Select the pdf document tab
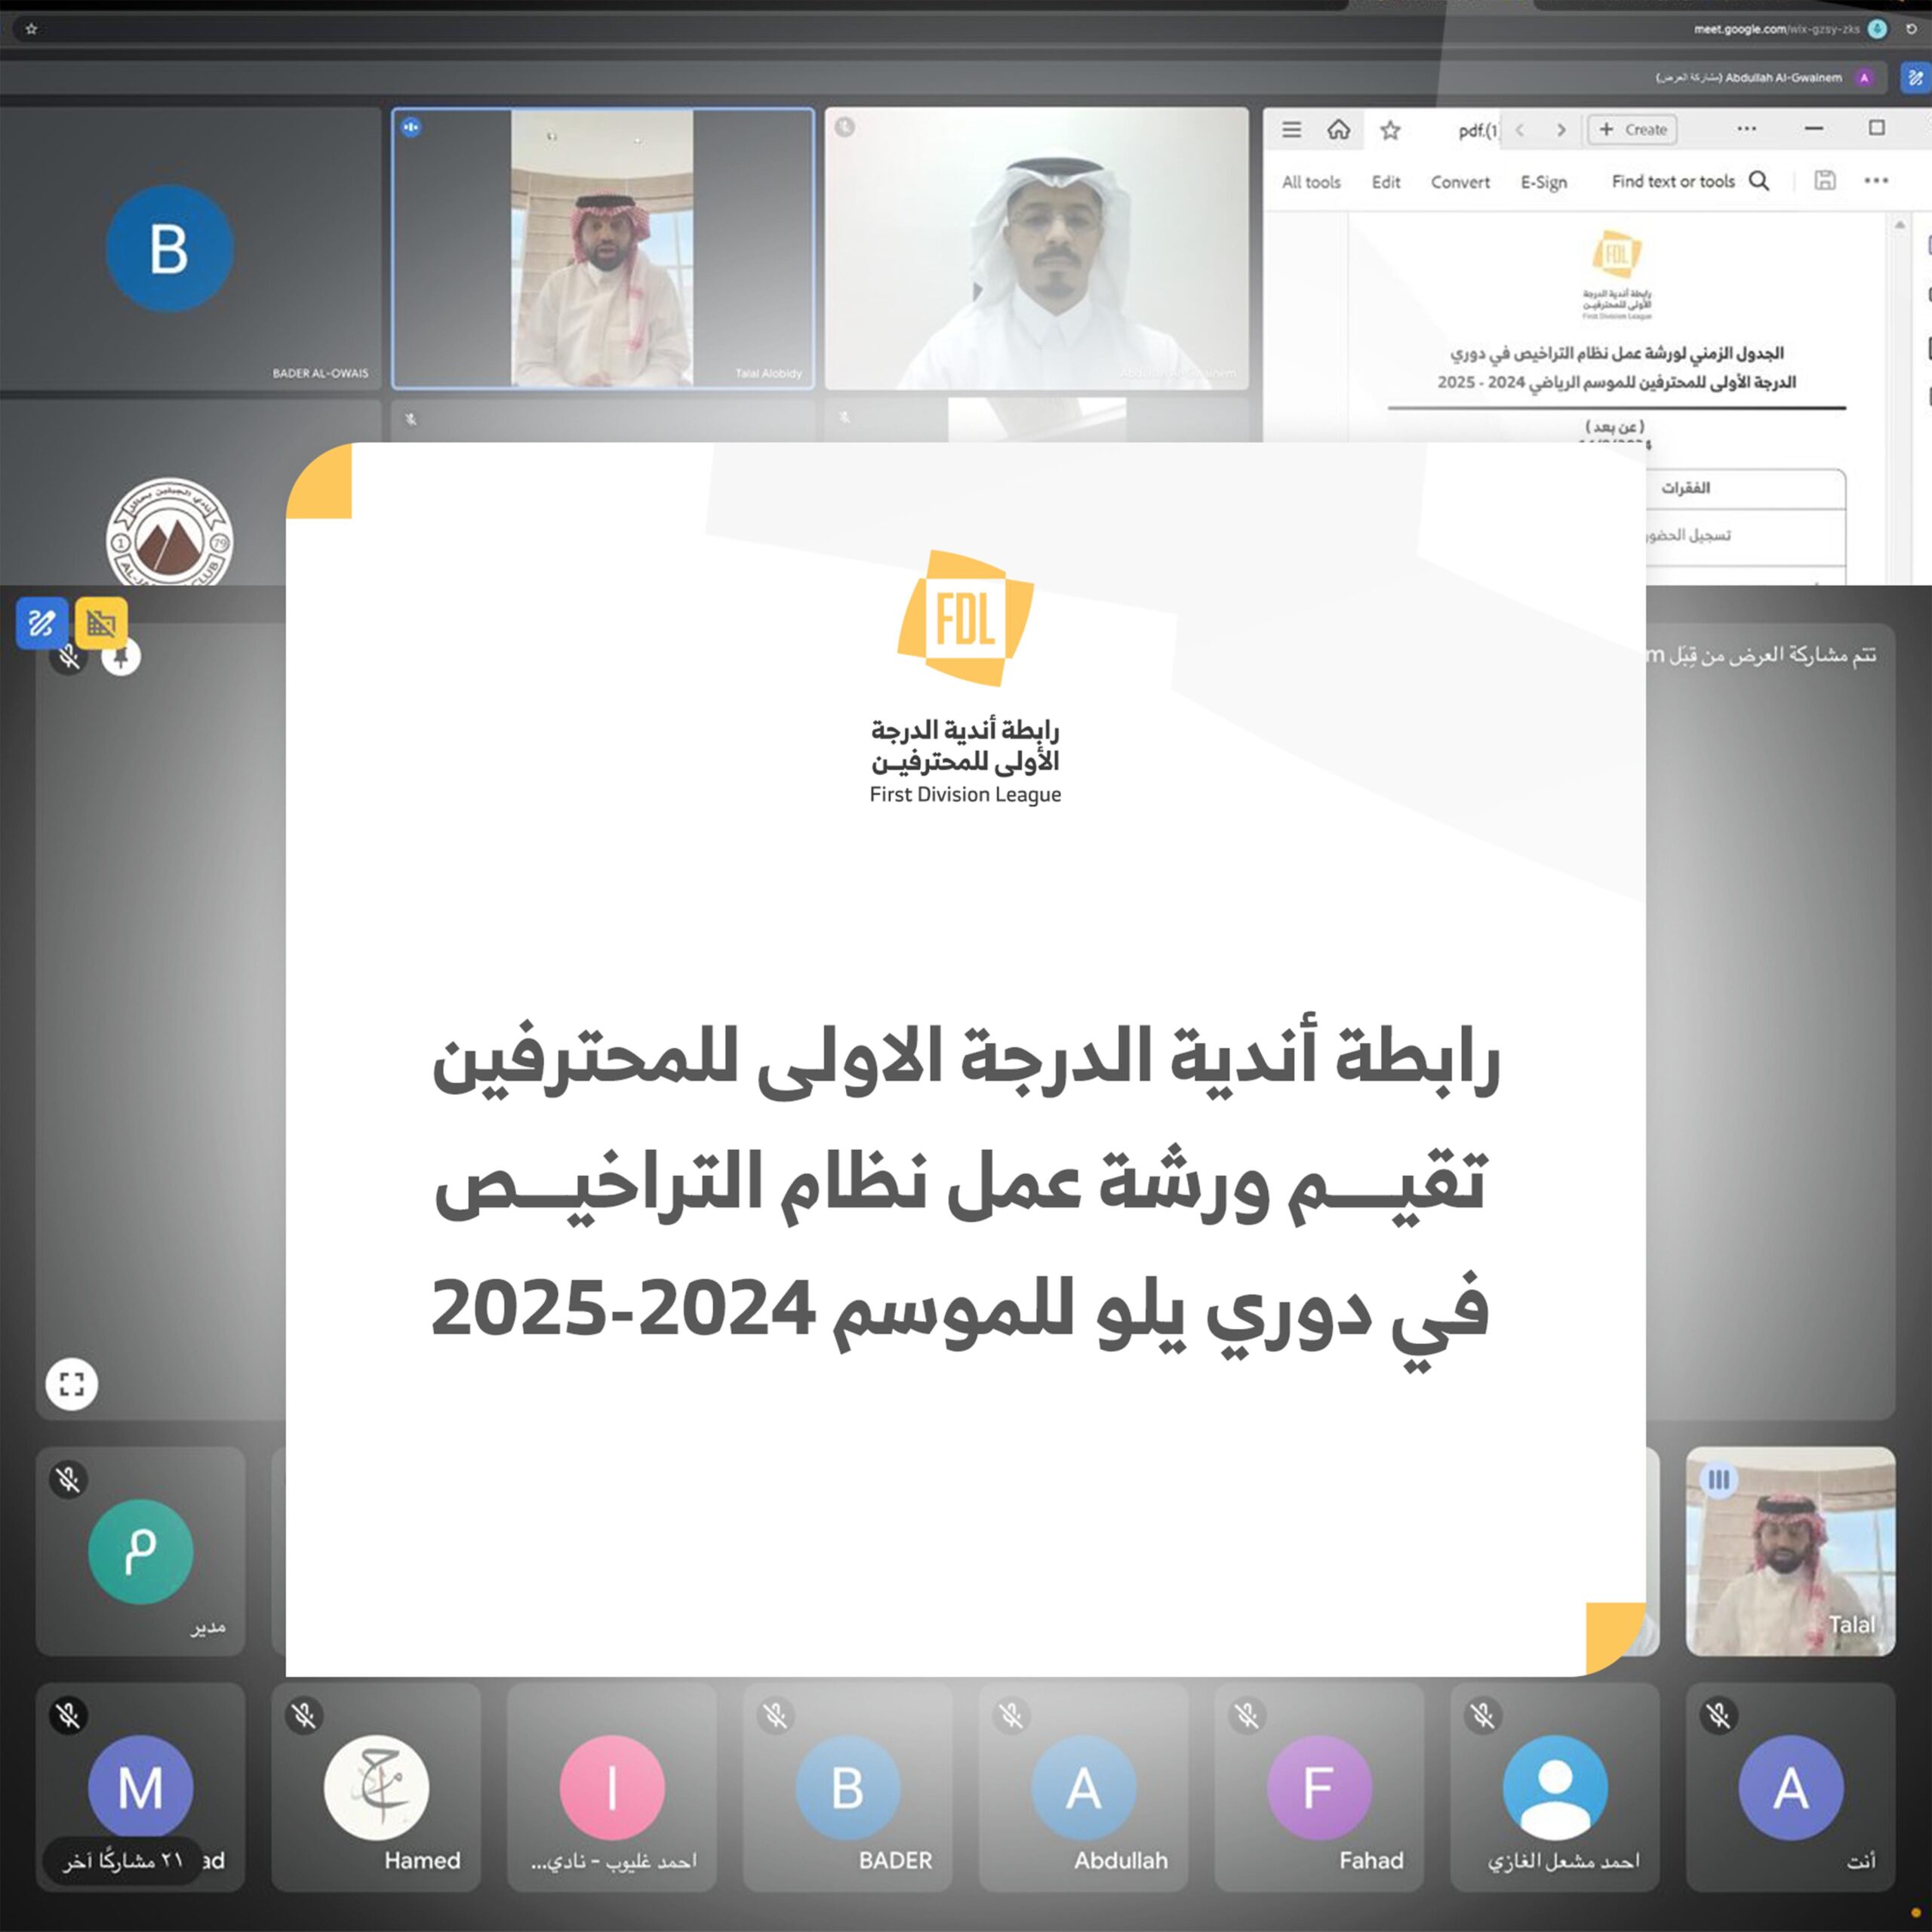1932x1932 pixels. (x=1478, y=130)
